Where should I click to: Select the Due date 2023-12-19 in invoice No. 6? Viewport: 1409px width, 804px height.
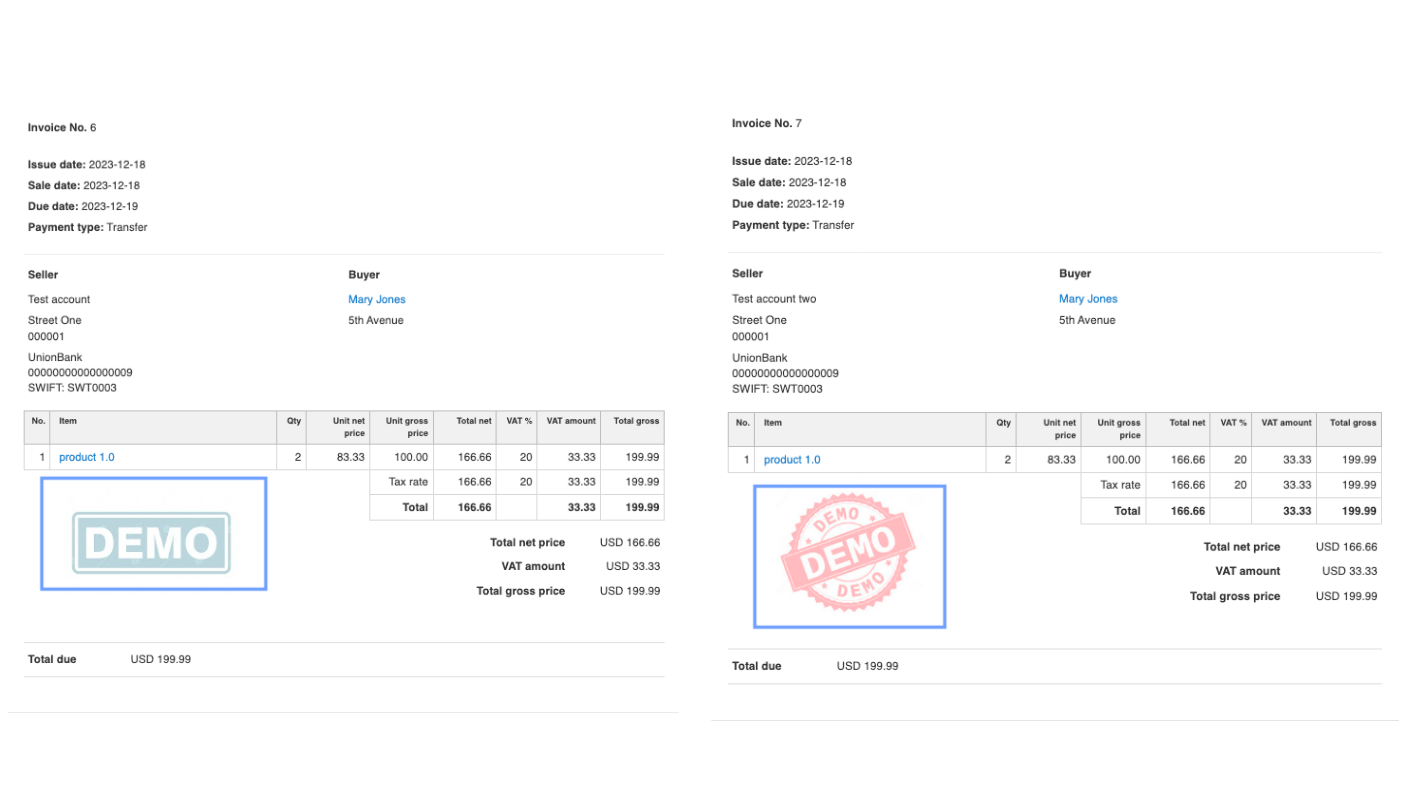83,207
